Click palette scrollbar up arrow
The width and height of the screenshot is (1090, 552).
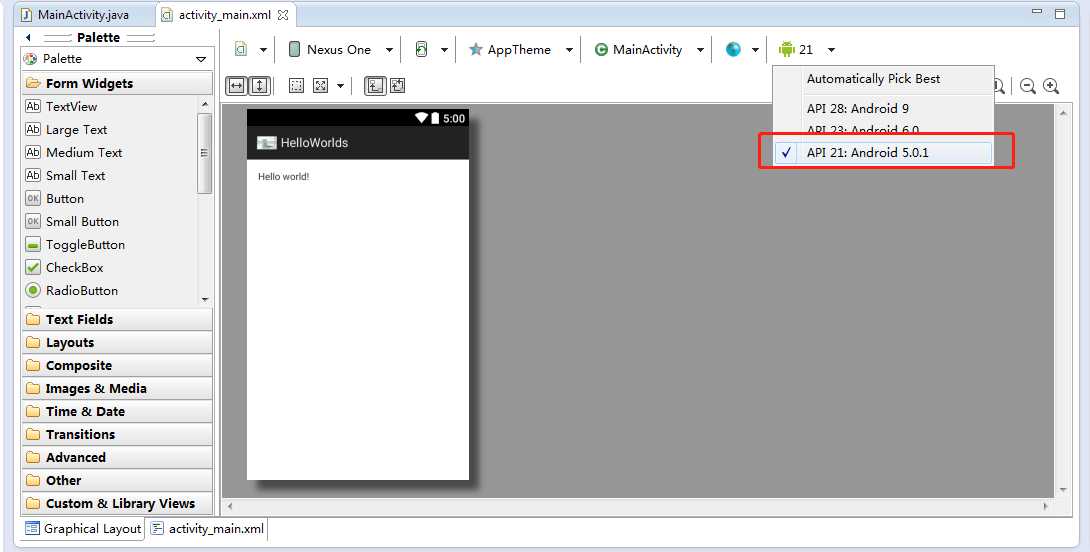point(204,104)
